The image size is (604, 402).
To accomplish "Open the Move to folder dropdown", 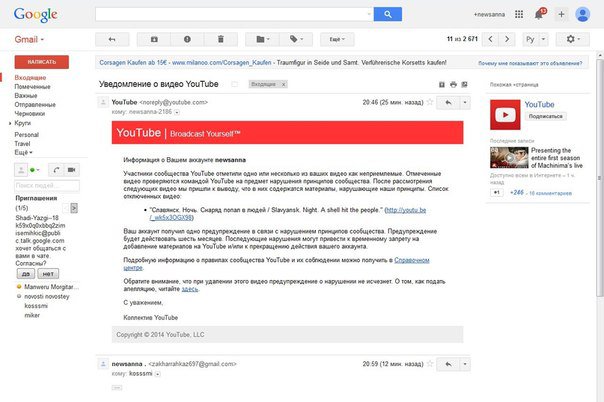I will (263, 39).
